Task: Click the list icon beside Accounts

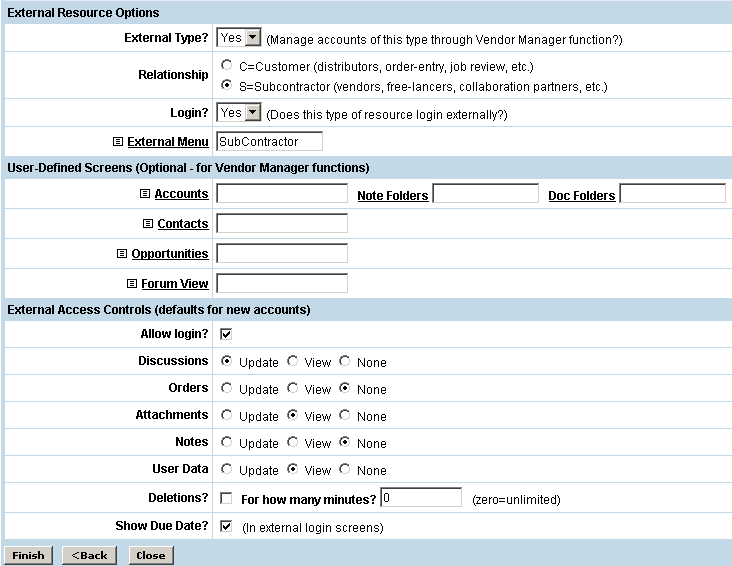Action: click(145, 193)
